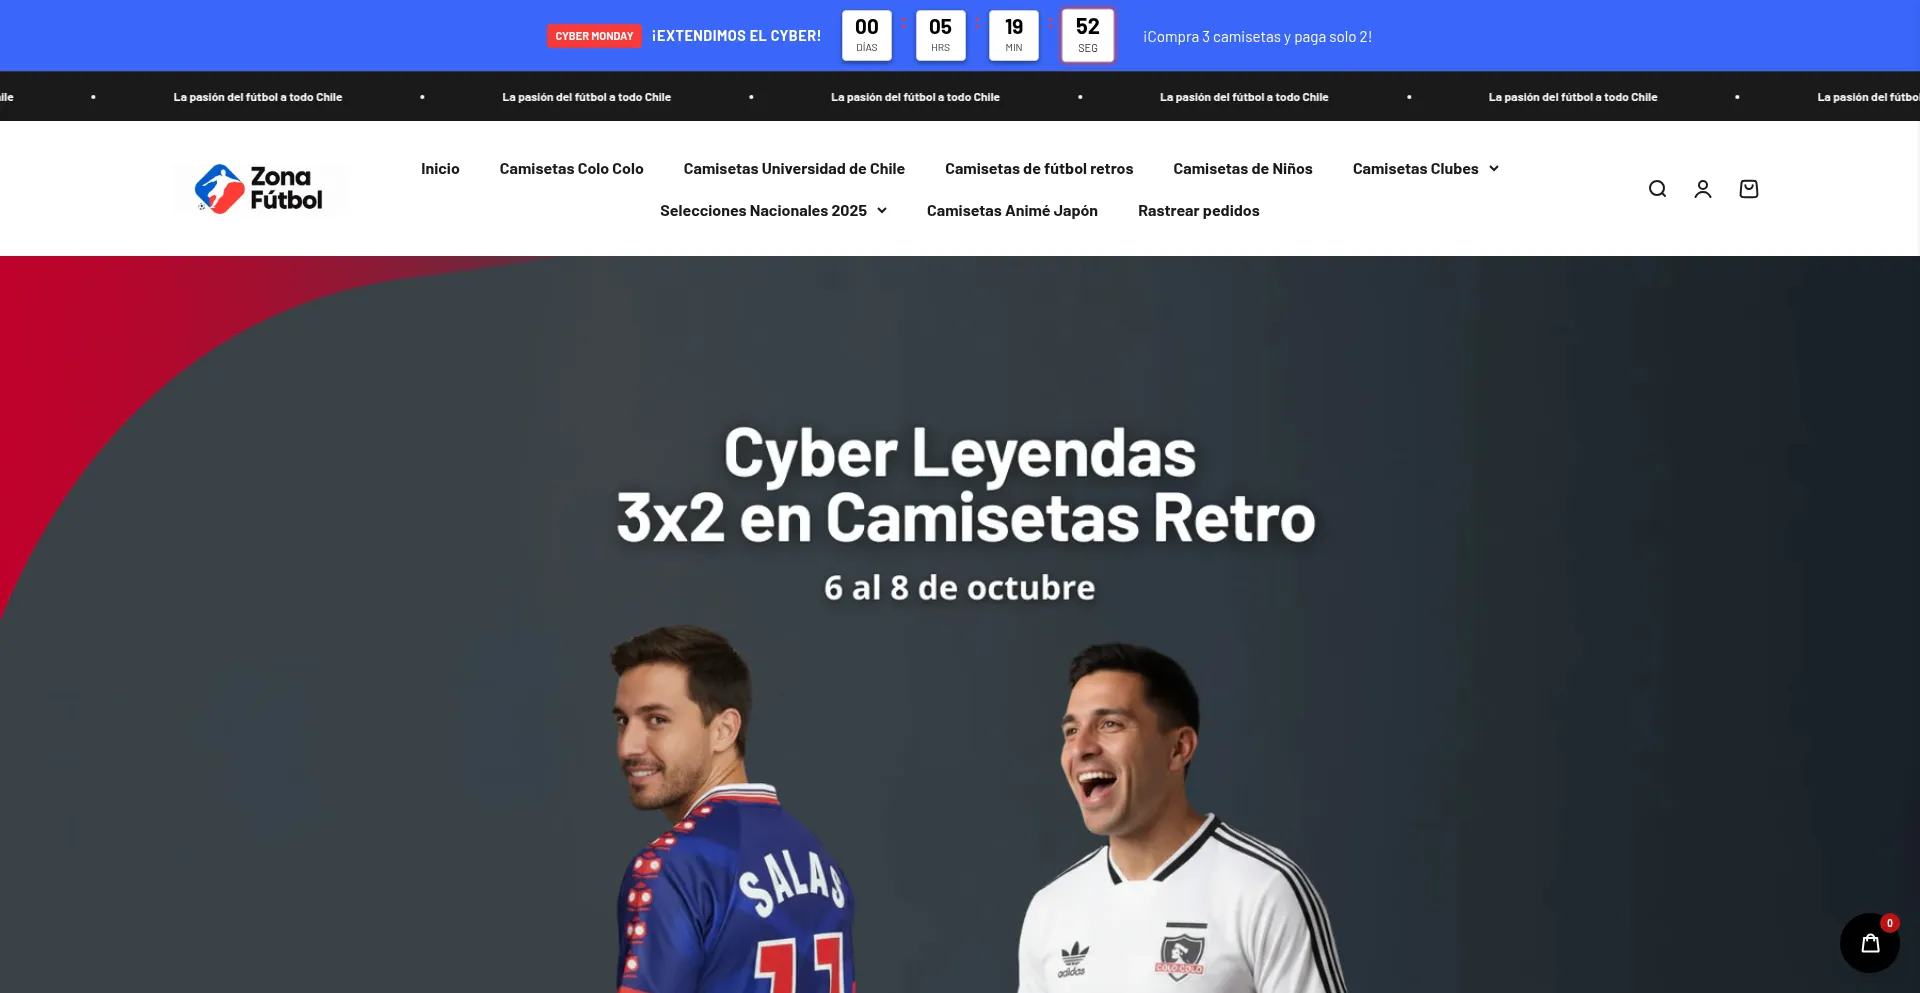
Task: Click the countdown hours box
Action: 940,35
